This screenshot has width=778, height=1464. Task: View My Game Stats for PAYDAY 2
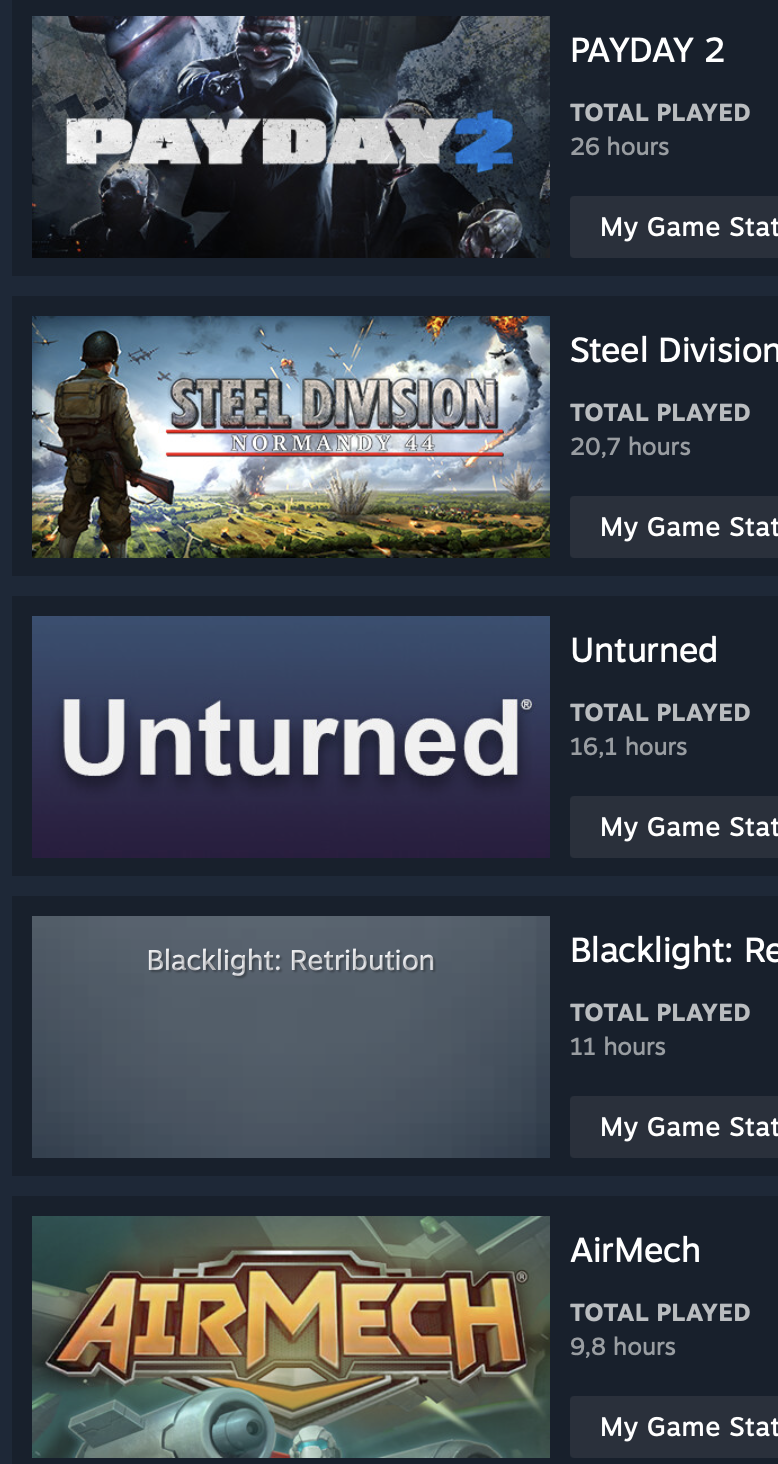[x=674, y=227]
